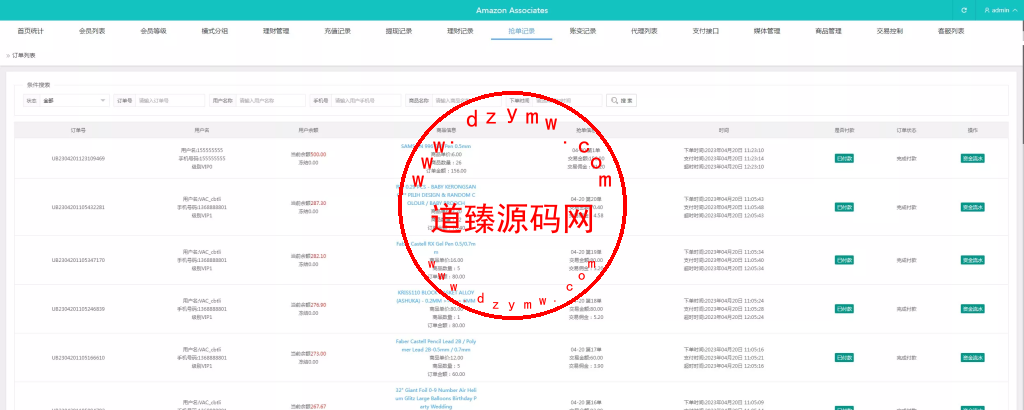Viewport: 1024px width, 410px height.
Task: Focus the 用户名称 input field
Action: click(270, 101)
